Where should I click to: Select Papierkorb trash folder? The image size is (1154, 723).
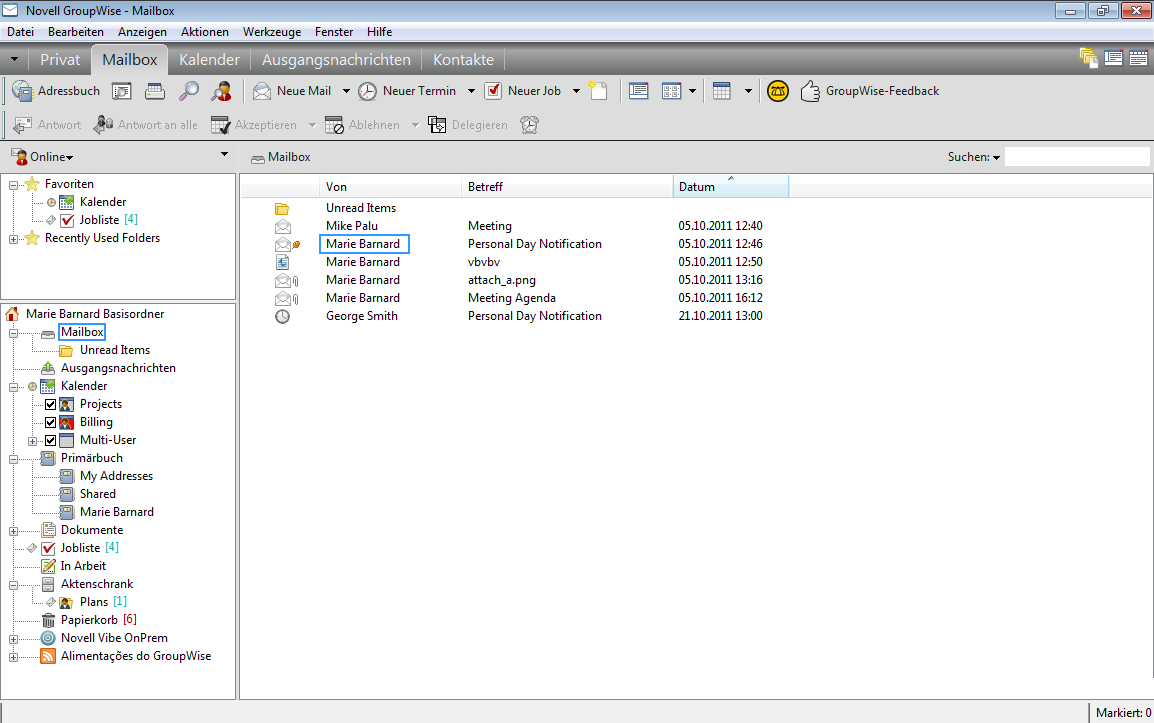coord(89,620)
